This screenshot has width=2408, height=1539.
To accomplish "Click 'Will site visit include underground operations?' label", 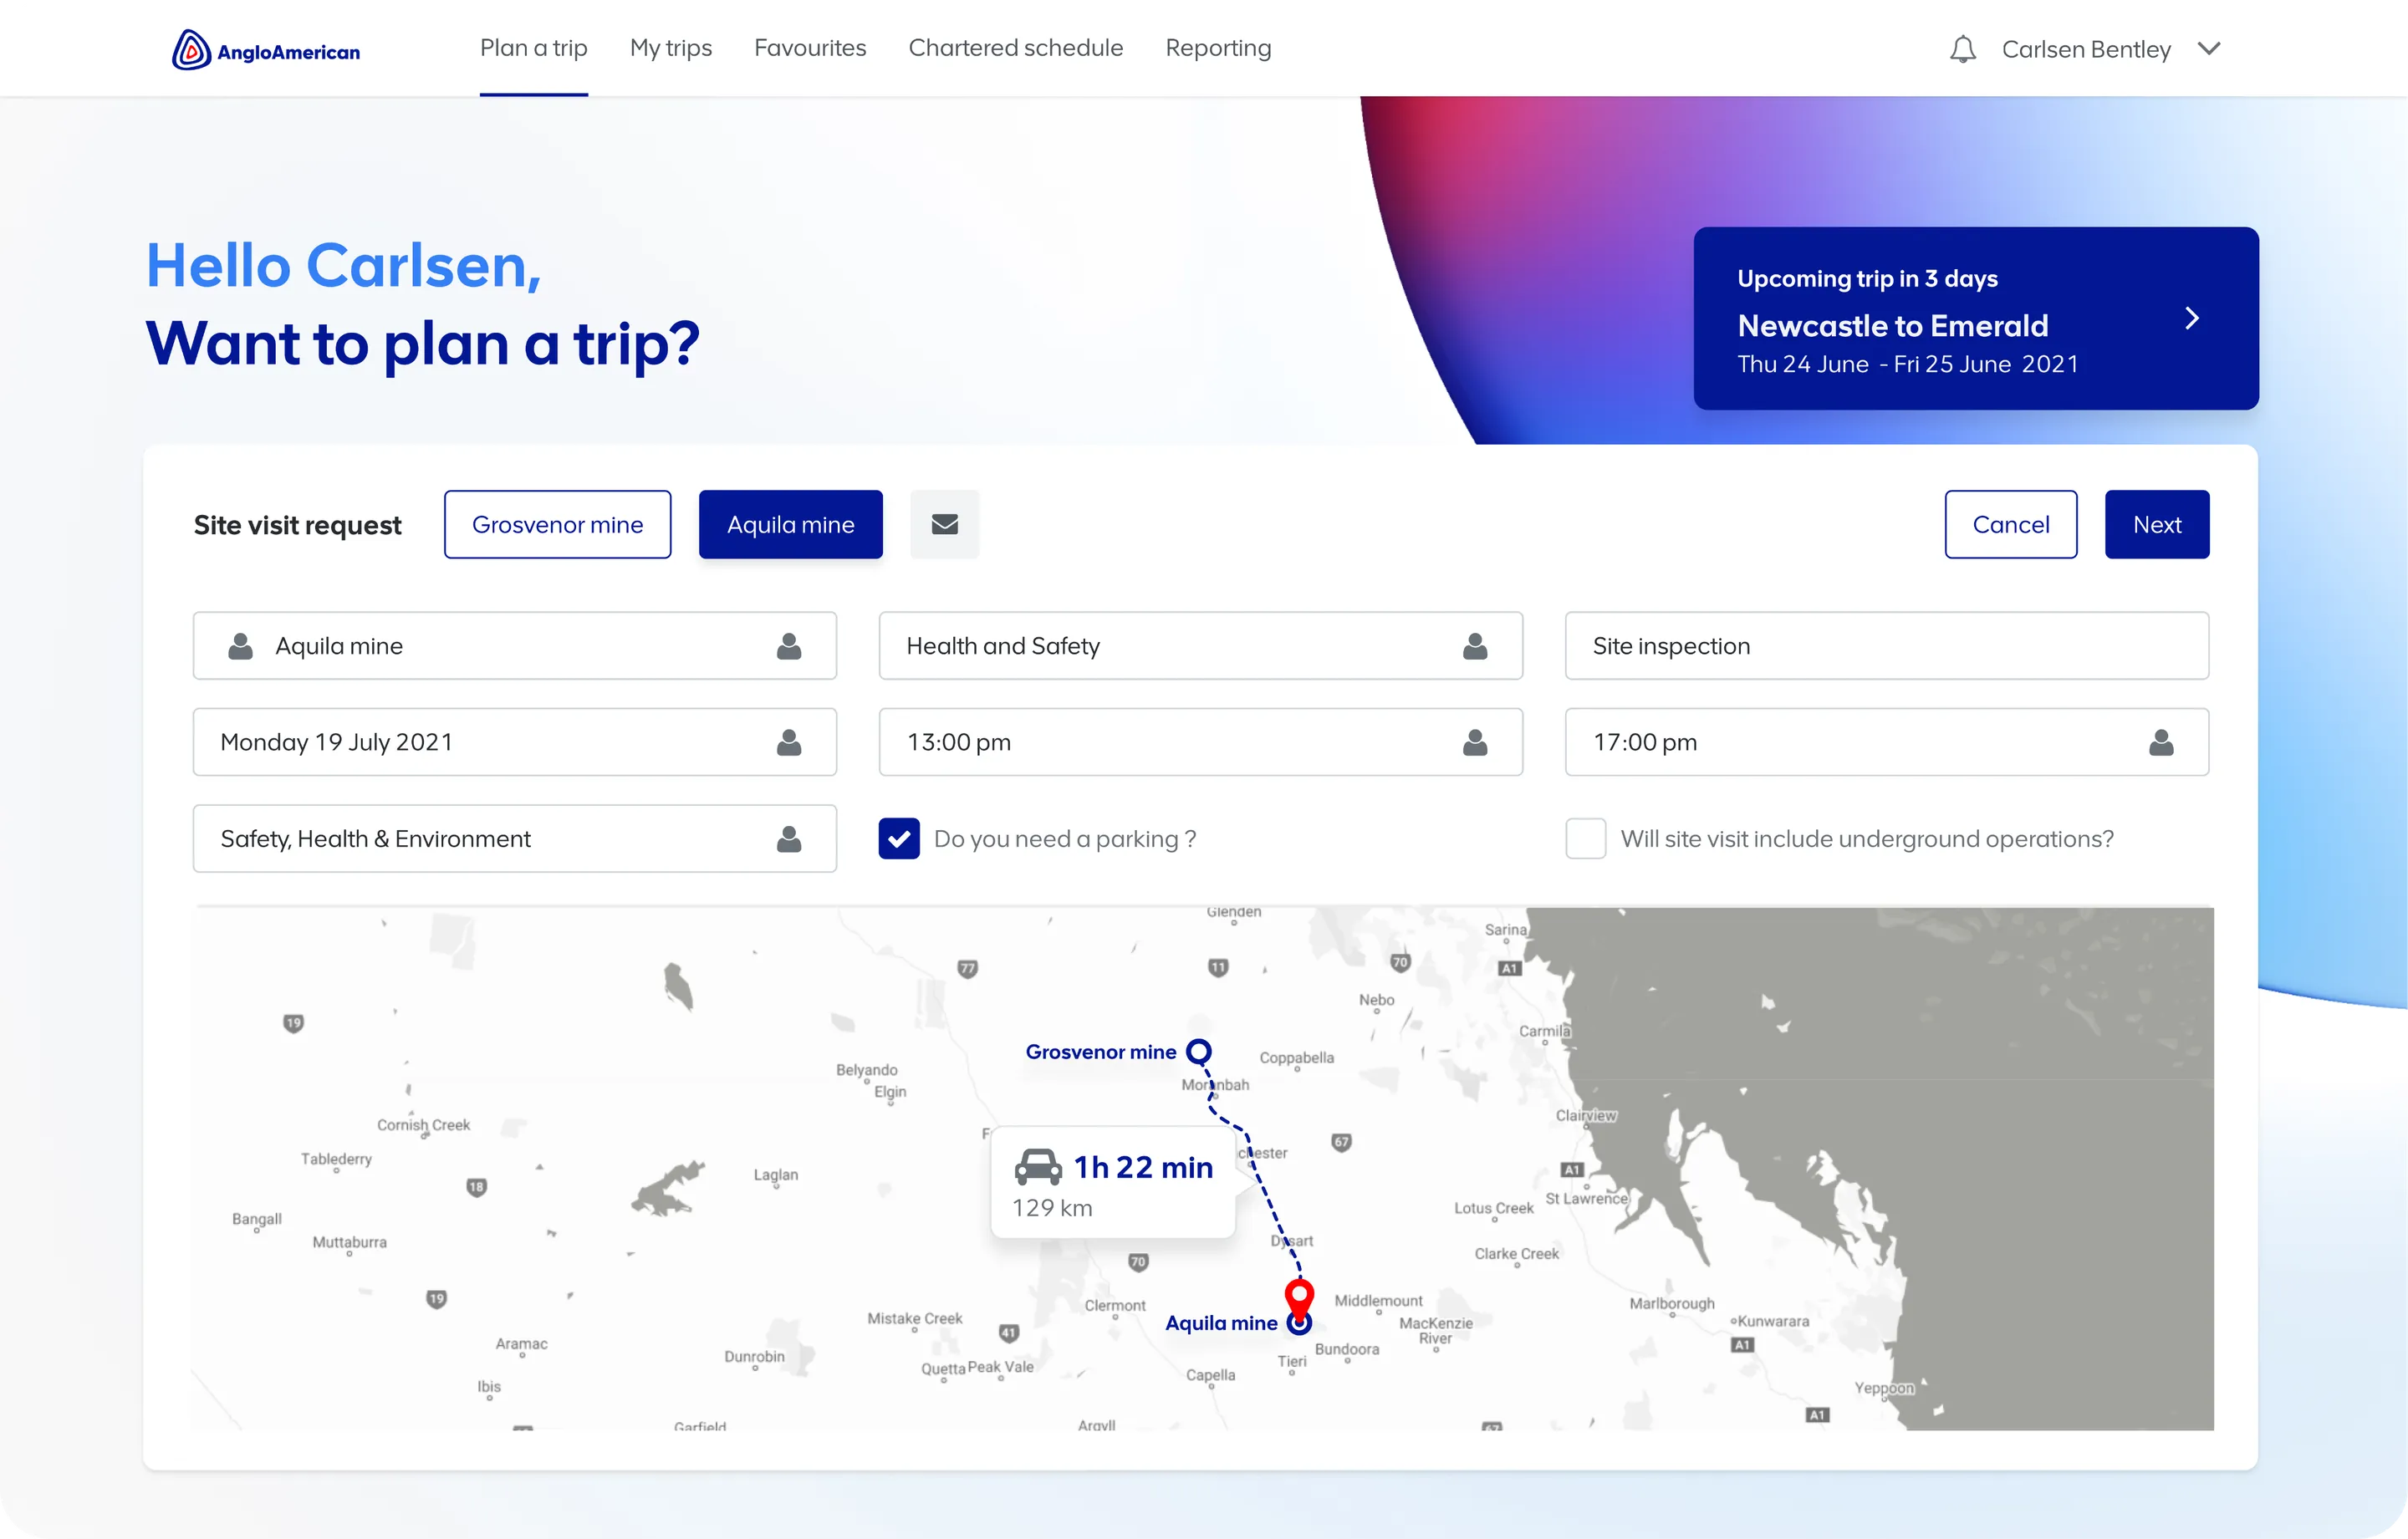I will pyautogui.click(x=1866, y=838).
